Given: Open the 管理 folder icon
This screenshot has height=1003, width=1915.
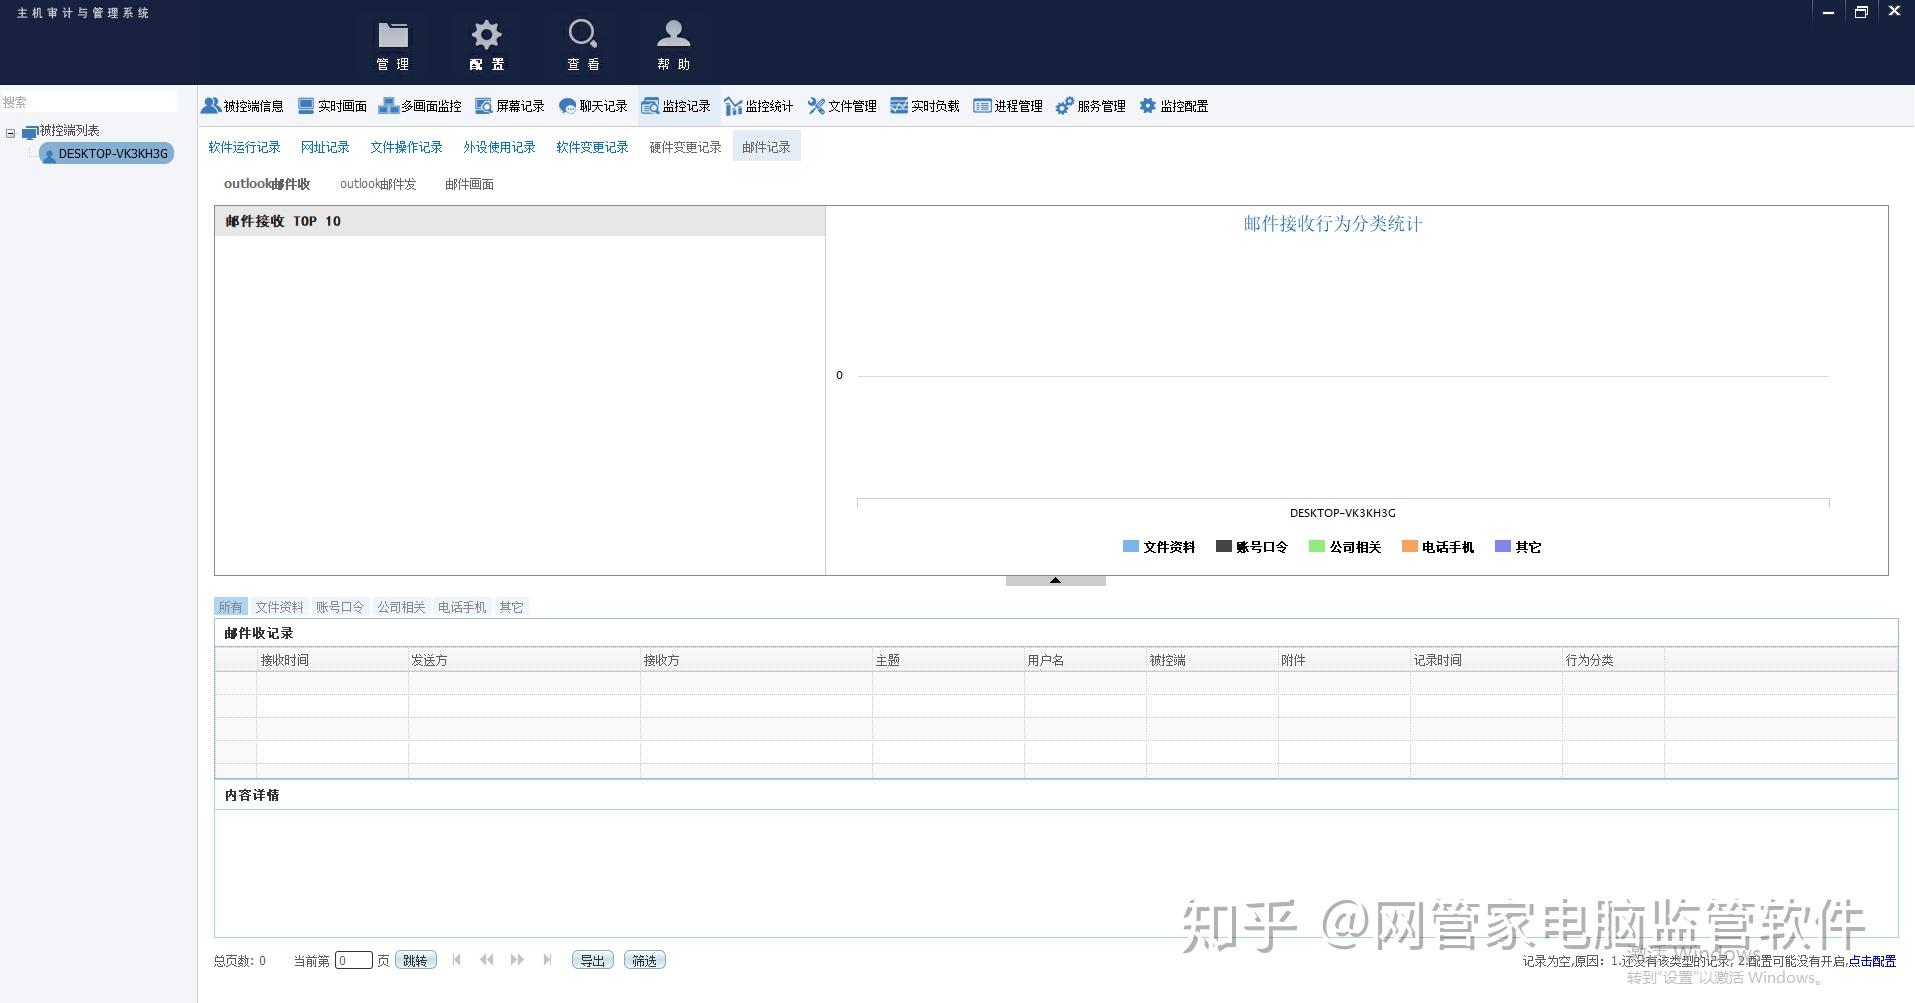Looking at the screenshot, I should pos(393,45).
